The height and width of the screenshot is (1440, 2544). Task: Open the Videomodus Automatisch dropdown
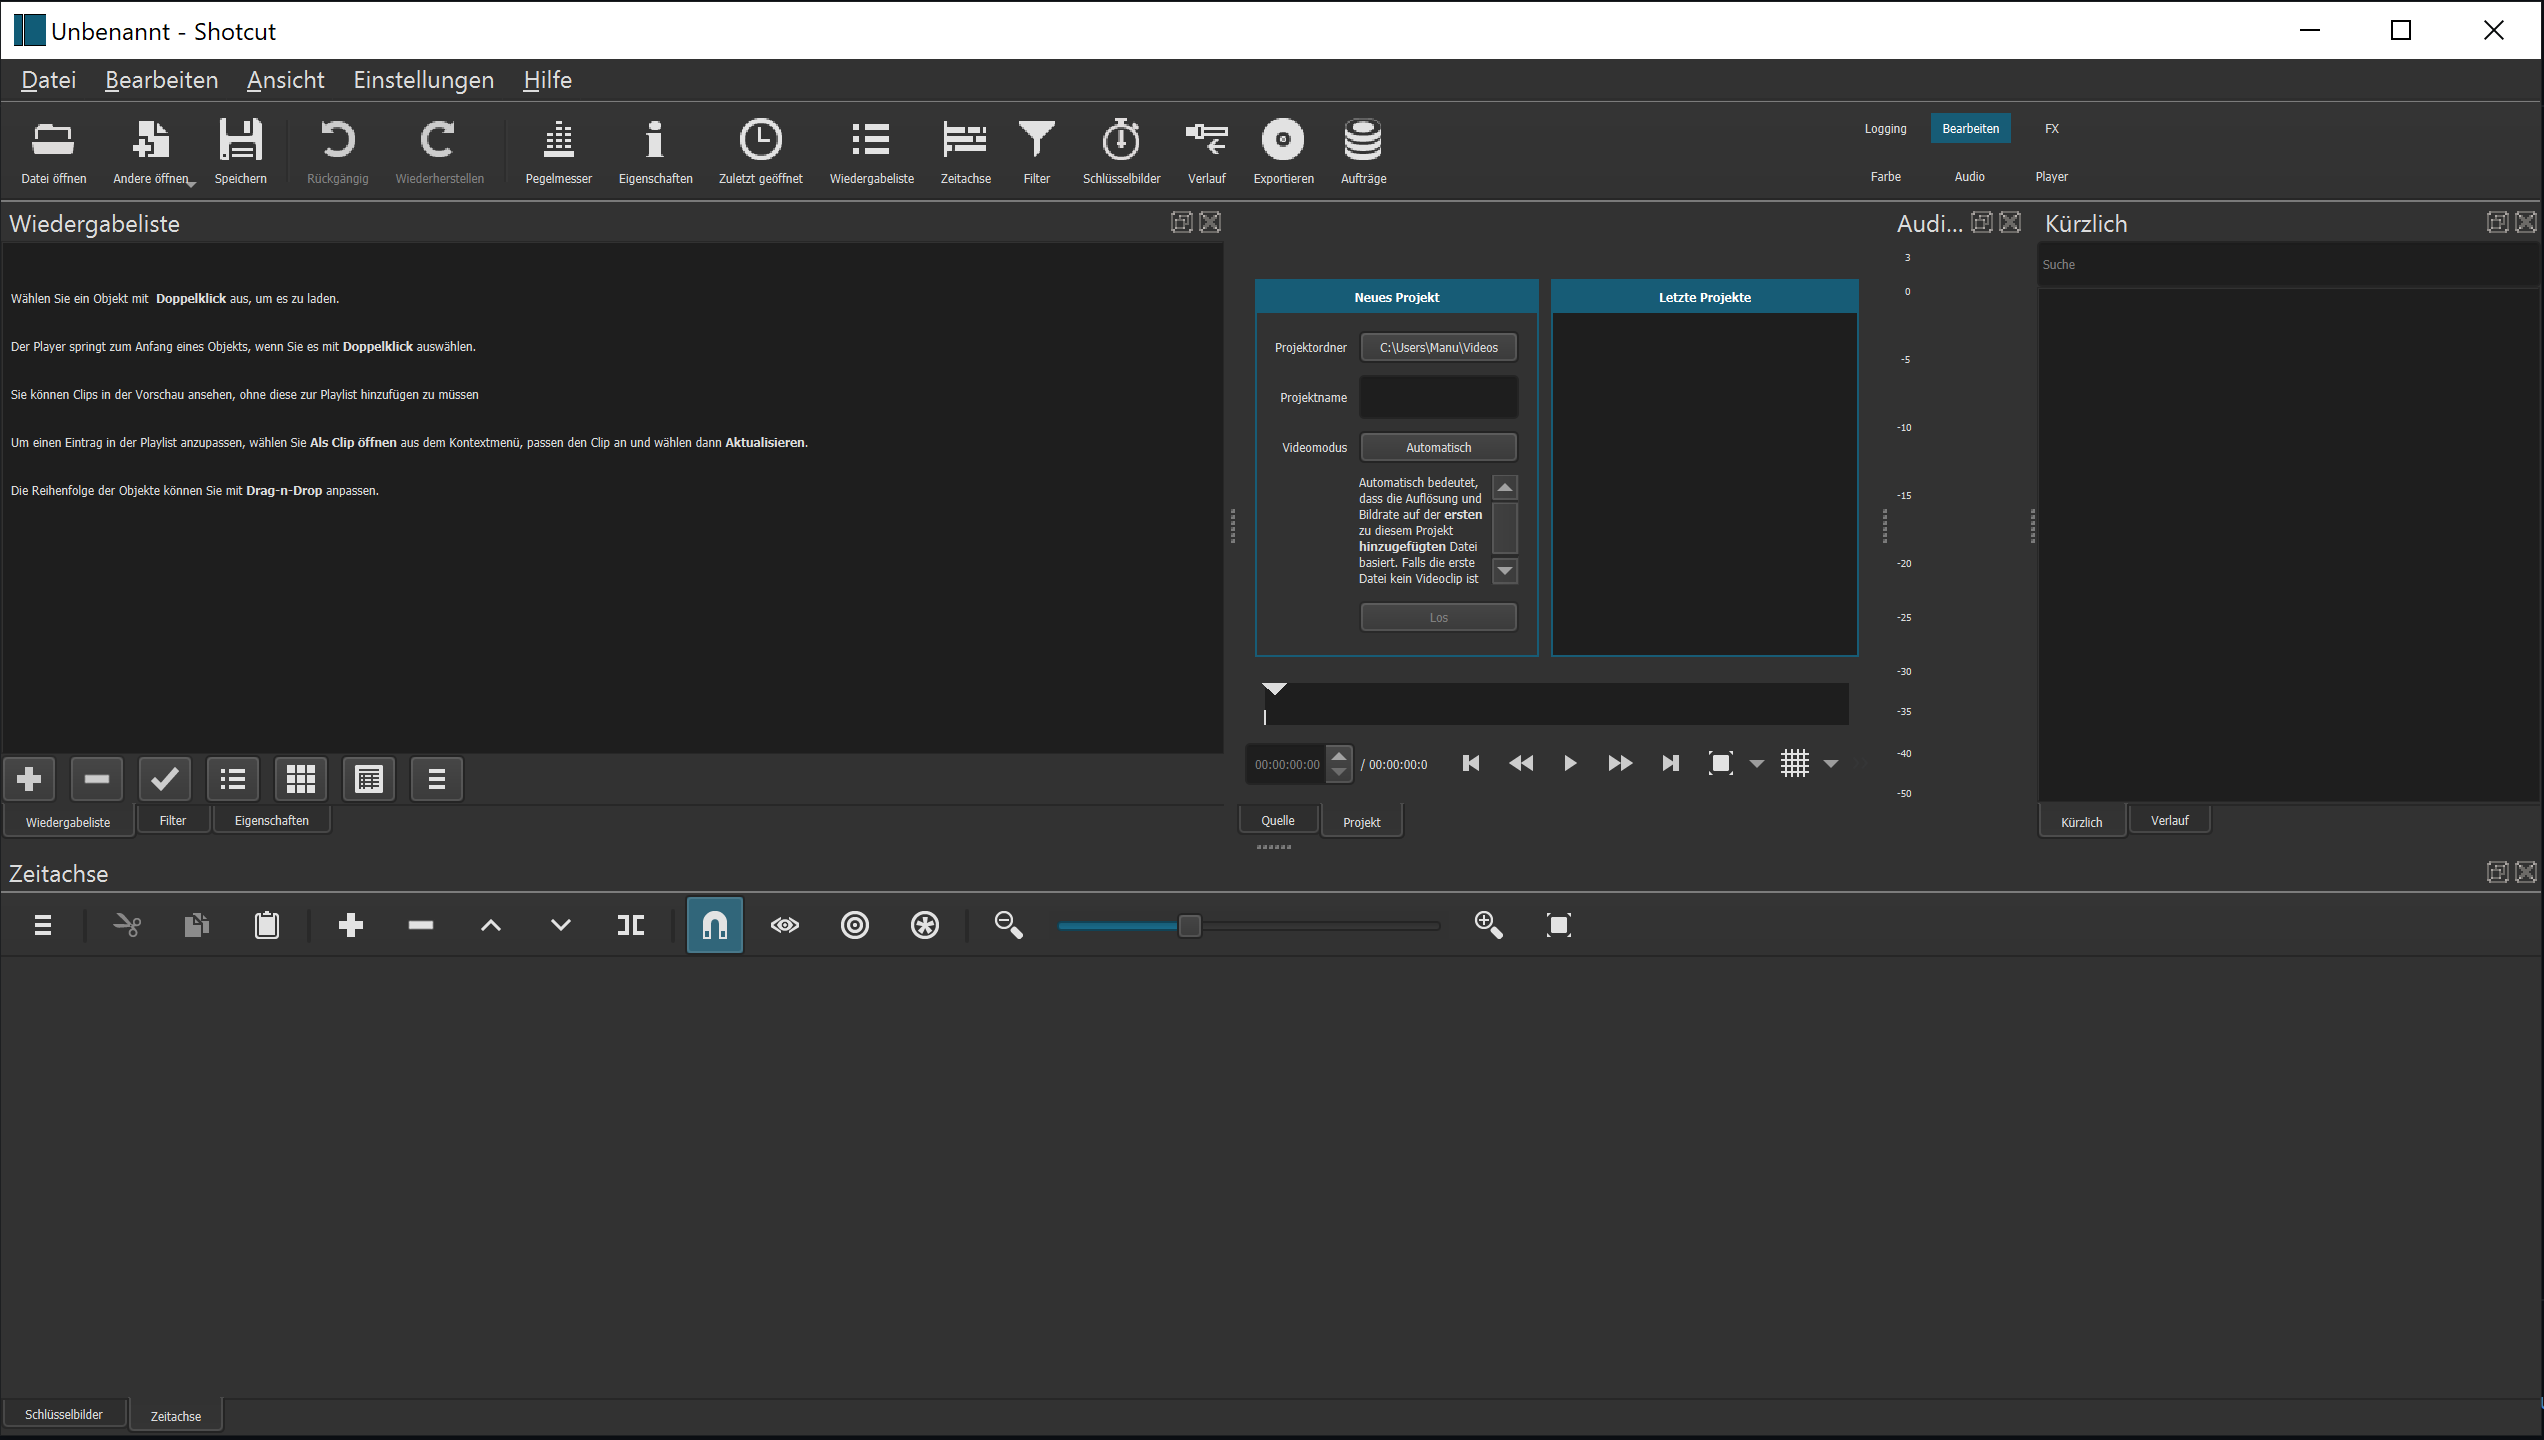[1438, 447]
